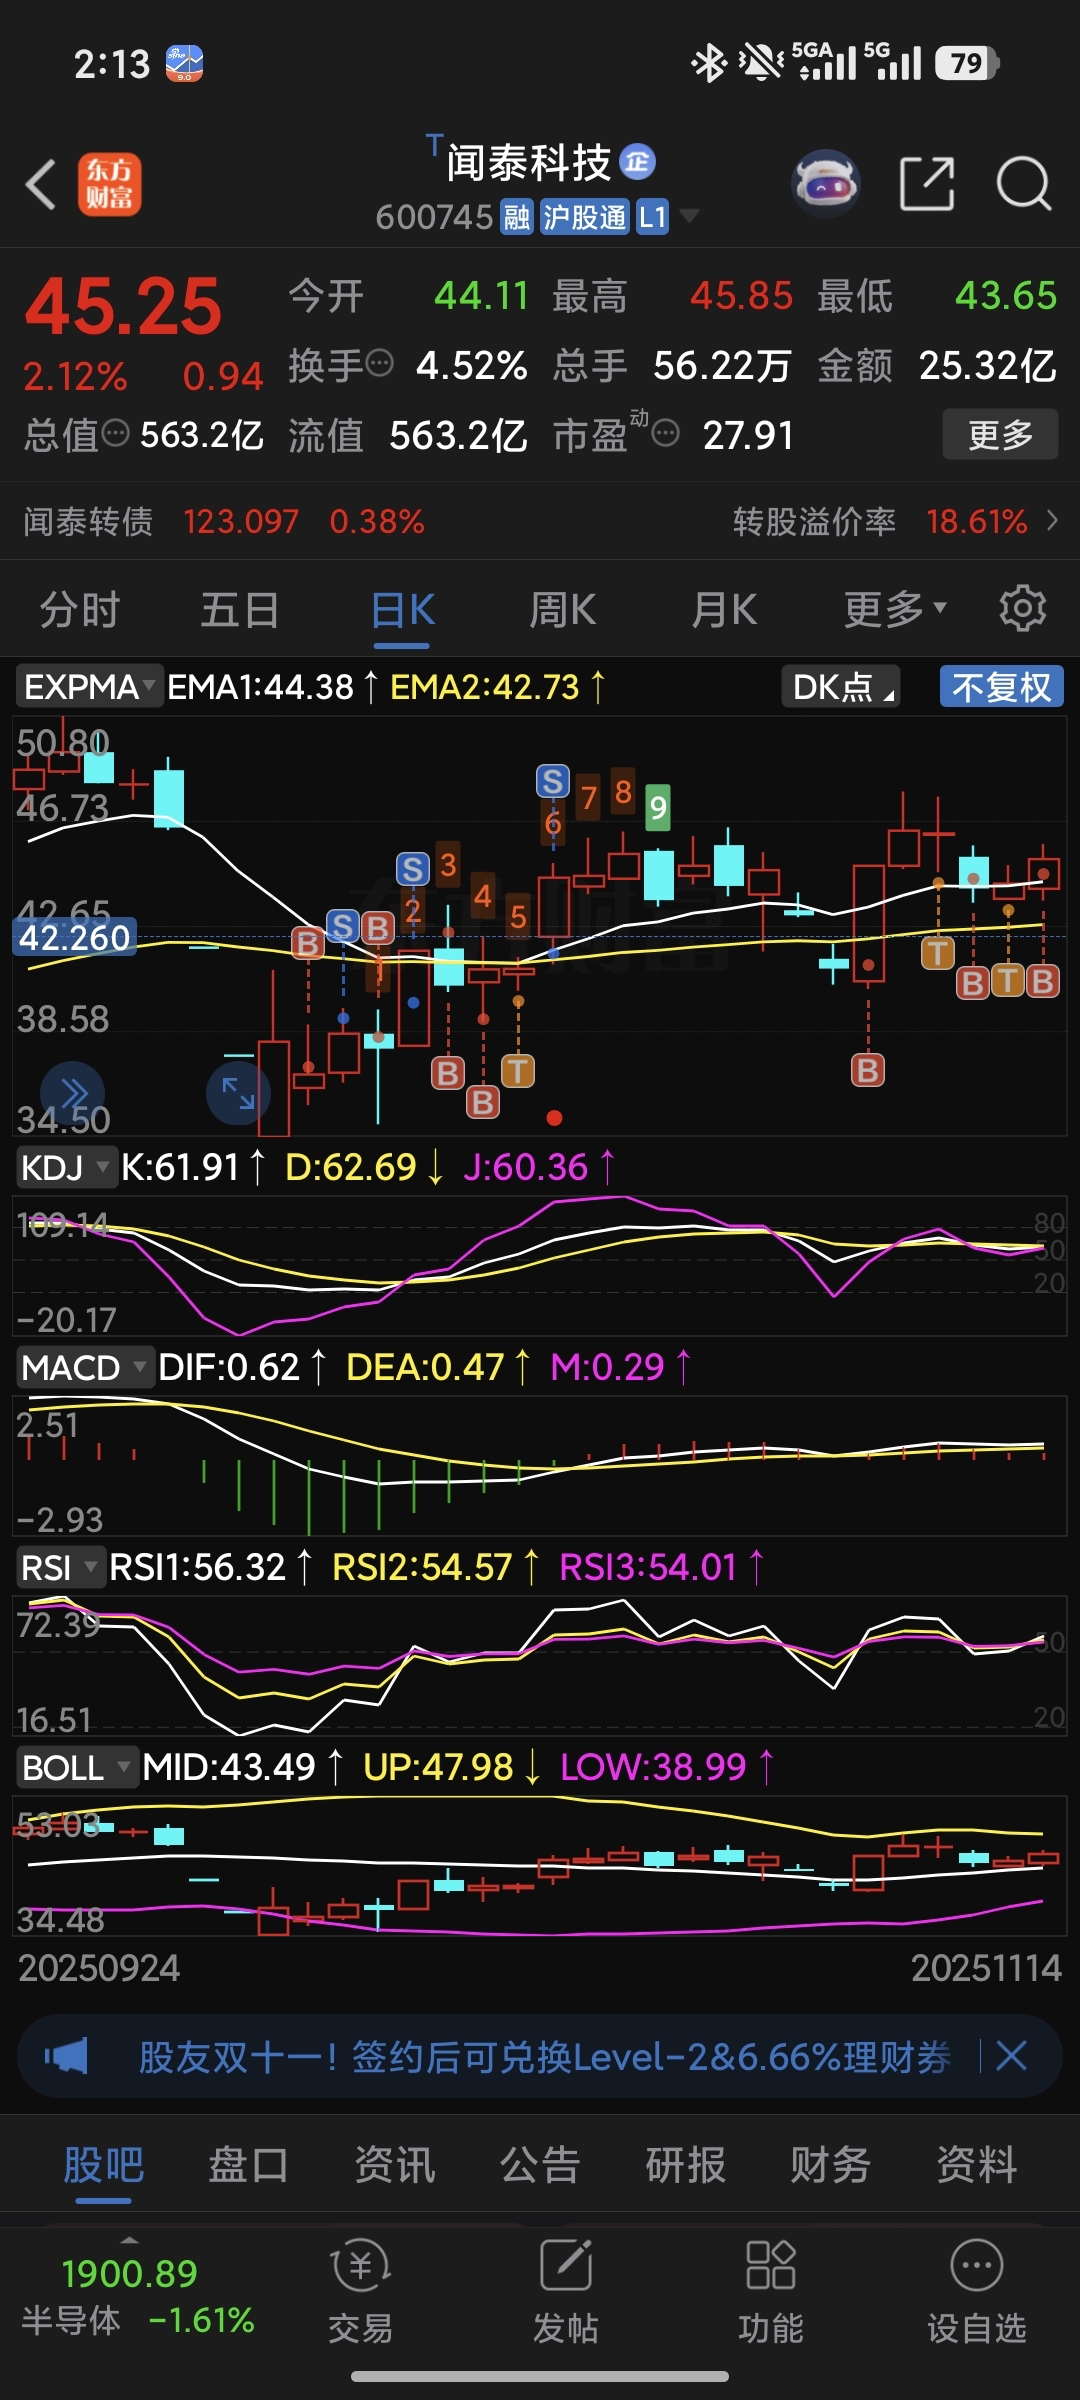Tap the red dot below candlesticks
The image size is (1080, 2400).
pyautogui.click(x=555, y=1118)
